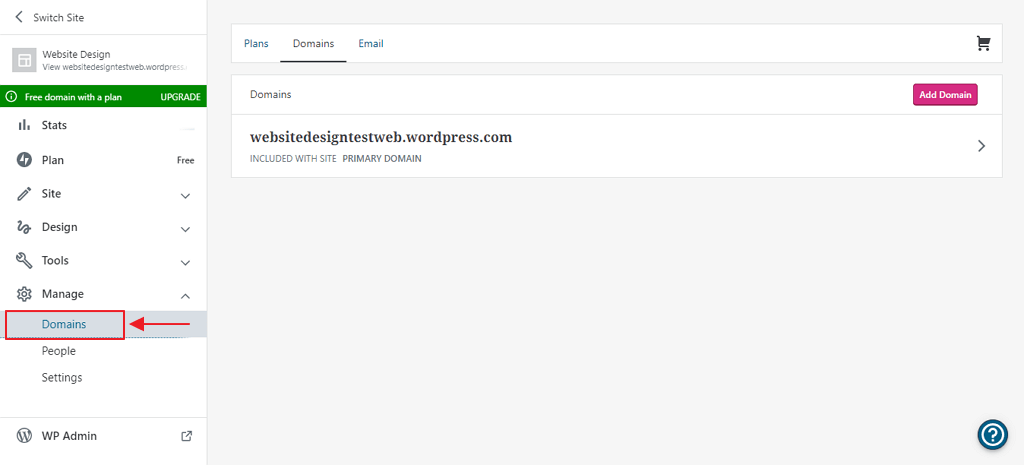Expand the Design menu chevron

click(185, 229)
